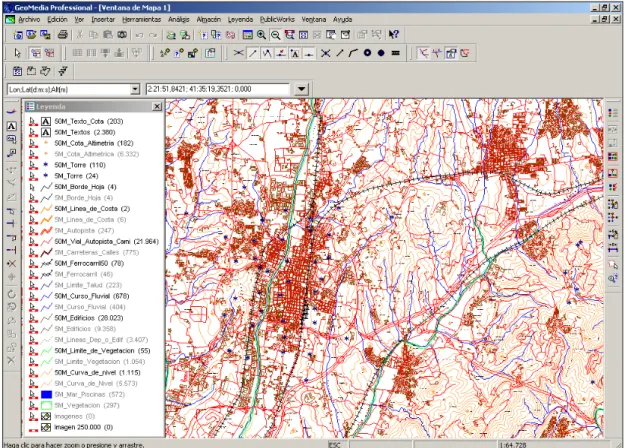Select legend entry 50M_Torre (110)
Screen dimensions: 628x448
point(80,165)
